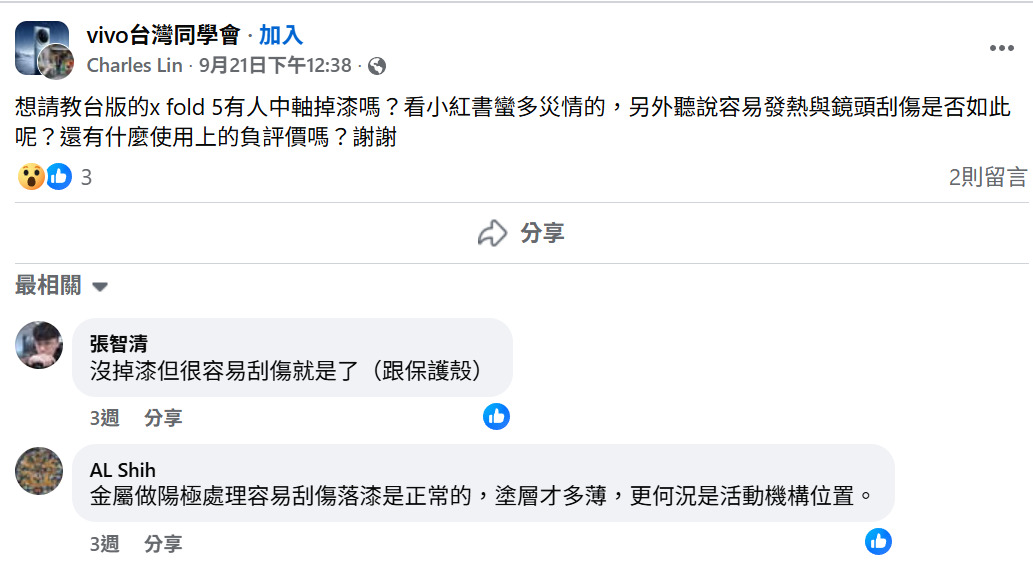Click the thumbs-up reaction icon under post
The height and width of the screenshot is (570, 1033).
59,177
